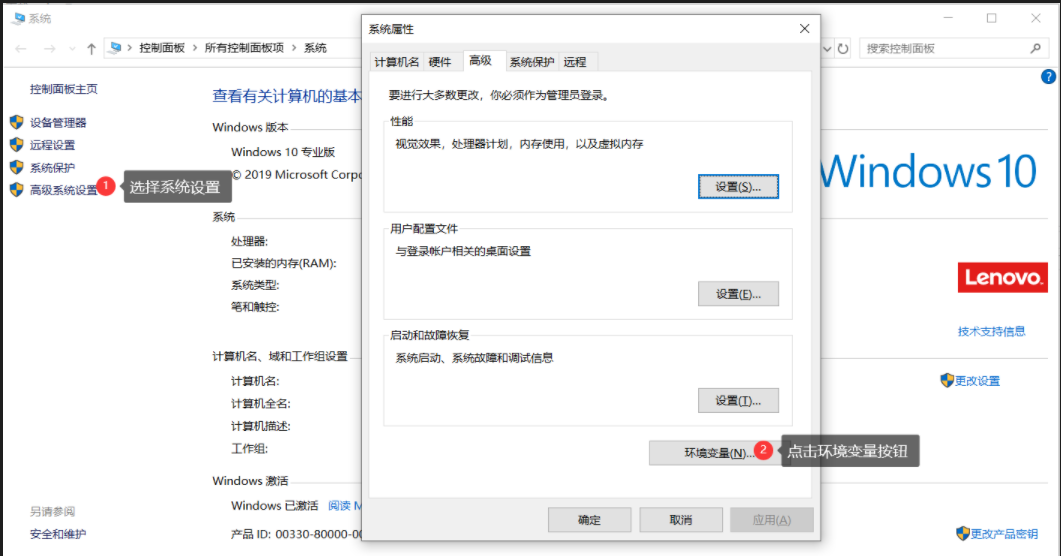This screenshot has height=556, width=1061.
Task: Switch to 系统保护 tab in dialog
Action: click(x=532, y=62)
